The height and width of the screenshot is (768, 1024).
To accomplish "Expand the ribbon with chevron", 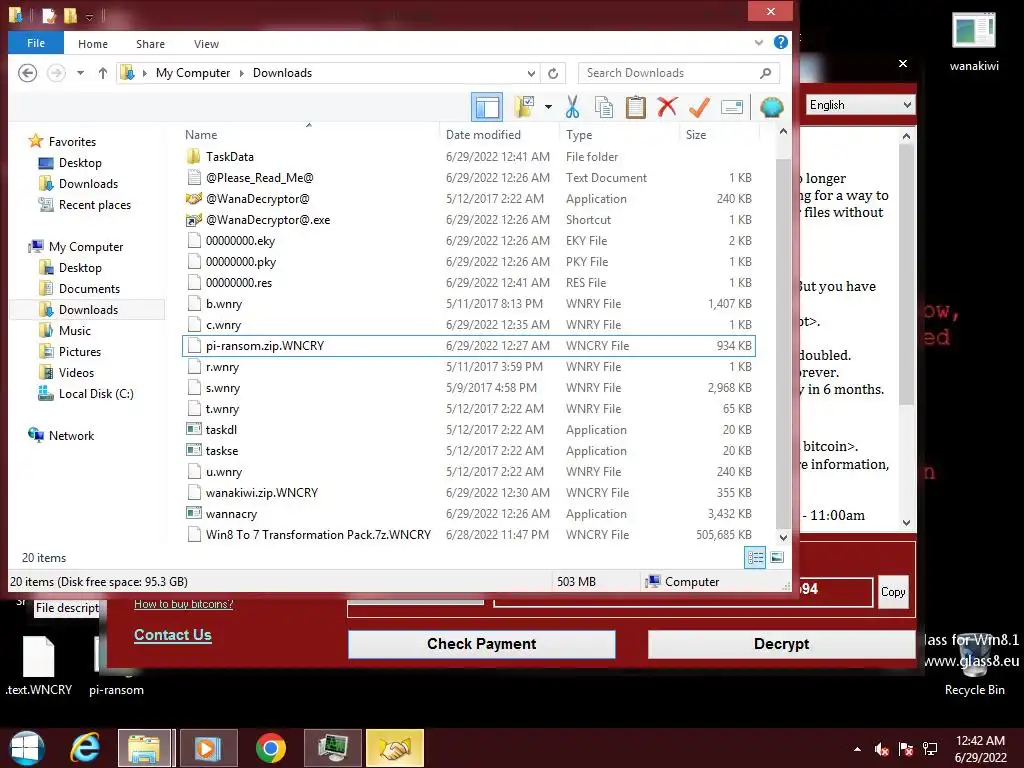I will (758, 43).
